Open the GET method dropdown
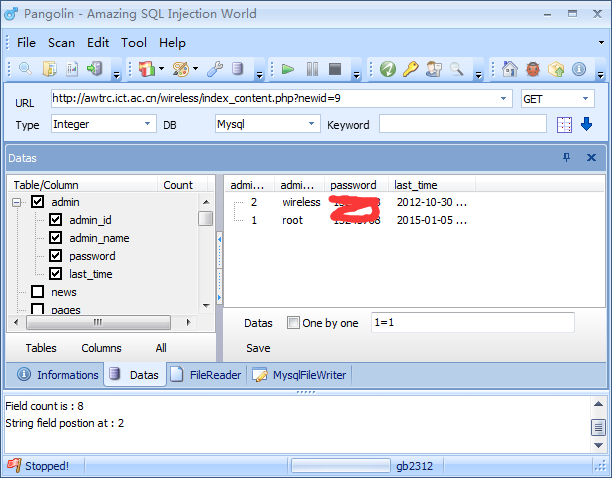Screen dimensions: 612x478 585,99
